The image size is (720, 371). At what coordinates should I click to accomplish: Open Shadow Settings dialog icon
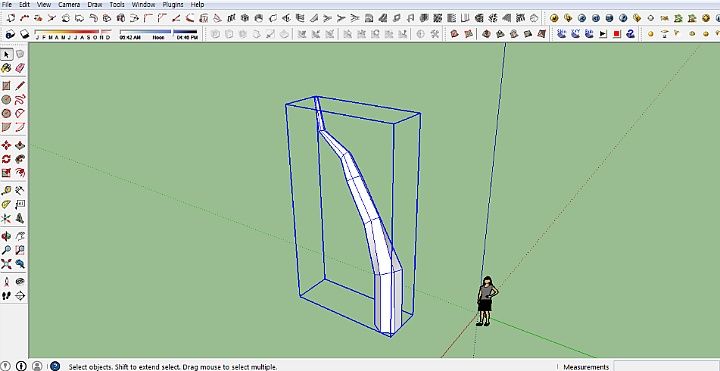pyautogui.click(x=10, y=34)
